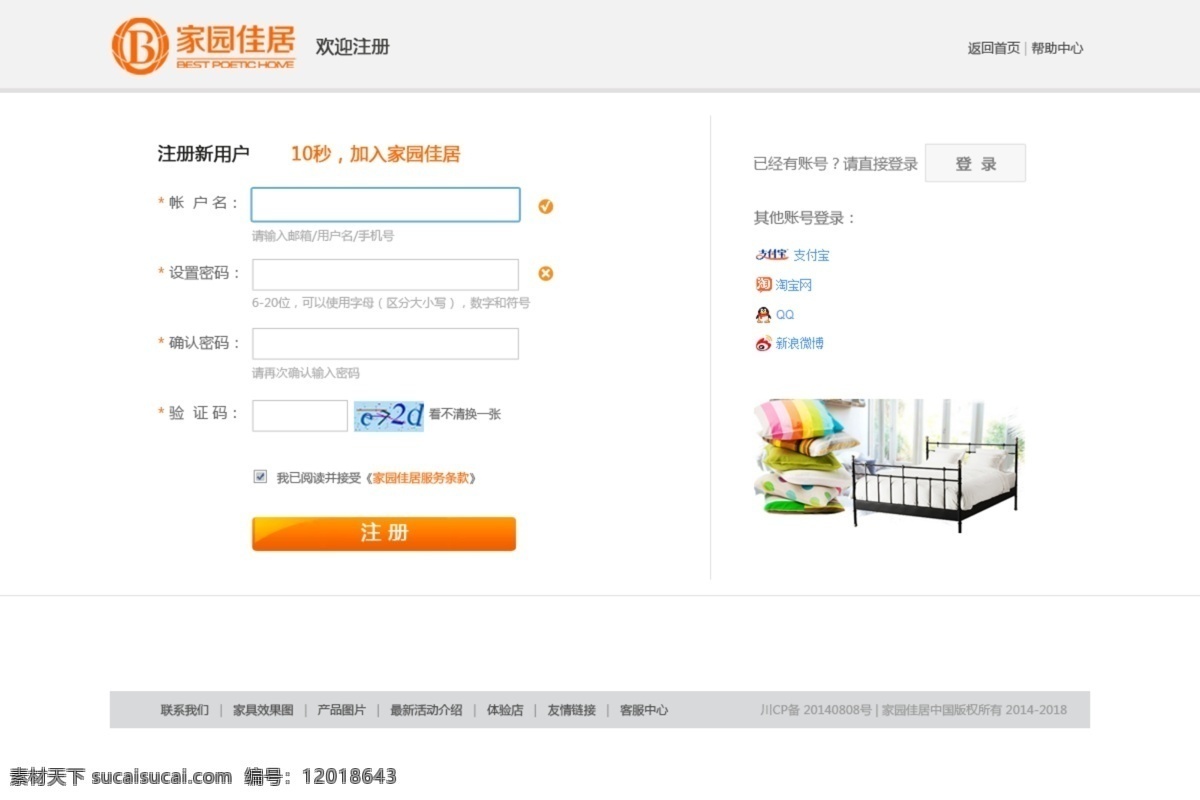
Task: Open 产品图片 footer link
Action: tap(341, 710)
